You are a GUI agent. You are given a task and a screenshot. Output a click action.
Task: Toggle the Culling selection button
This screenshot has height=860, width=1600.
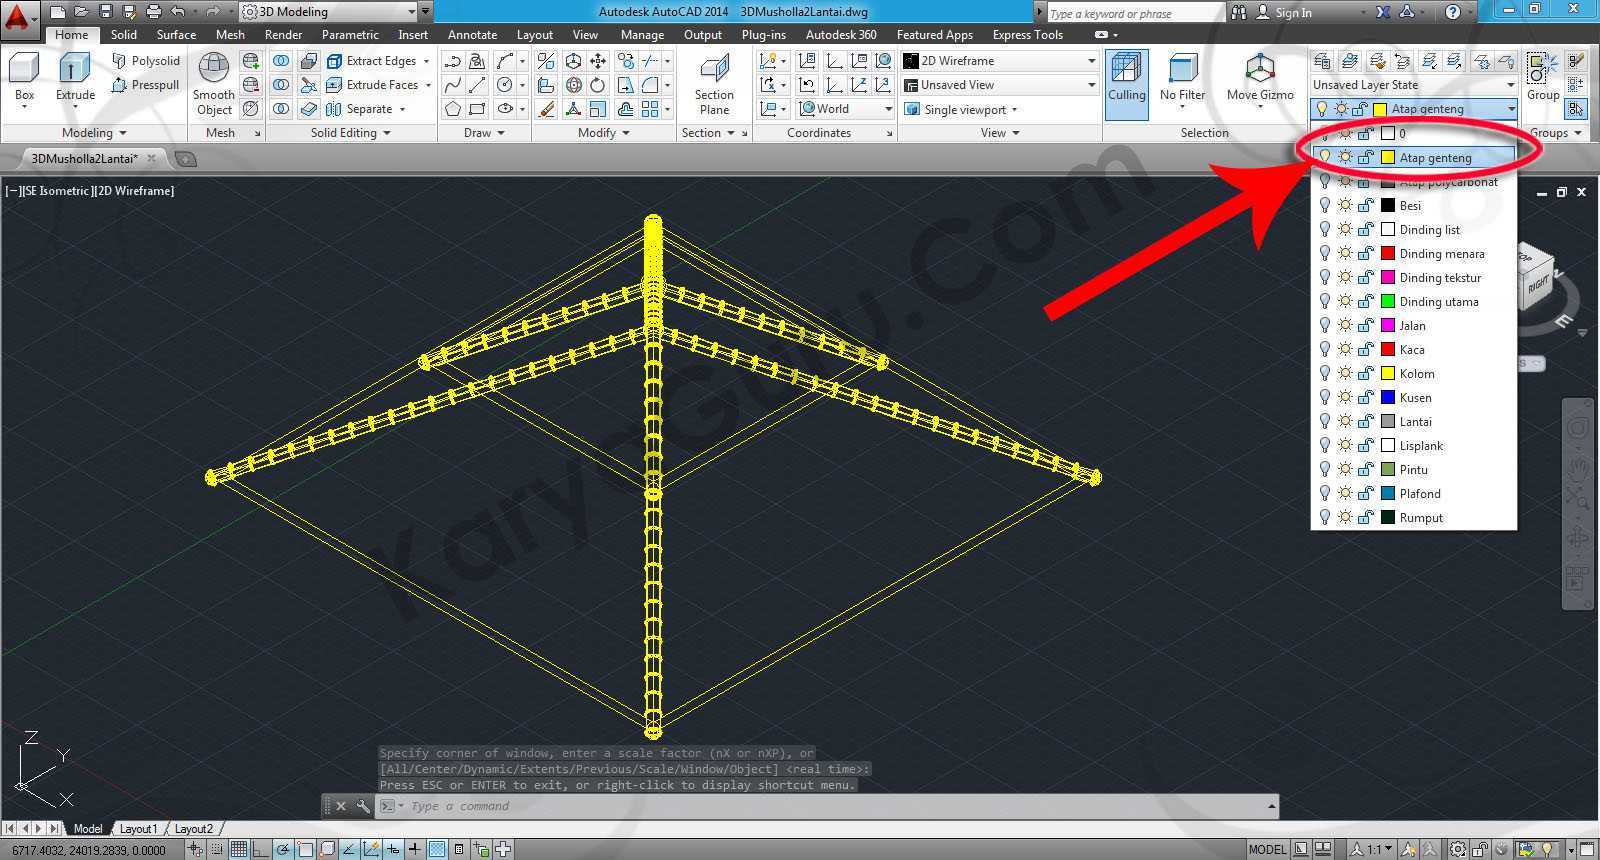click(x=1126, y=80)
